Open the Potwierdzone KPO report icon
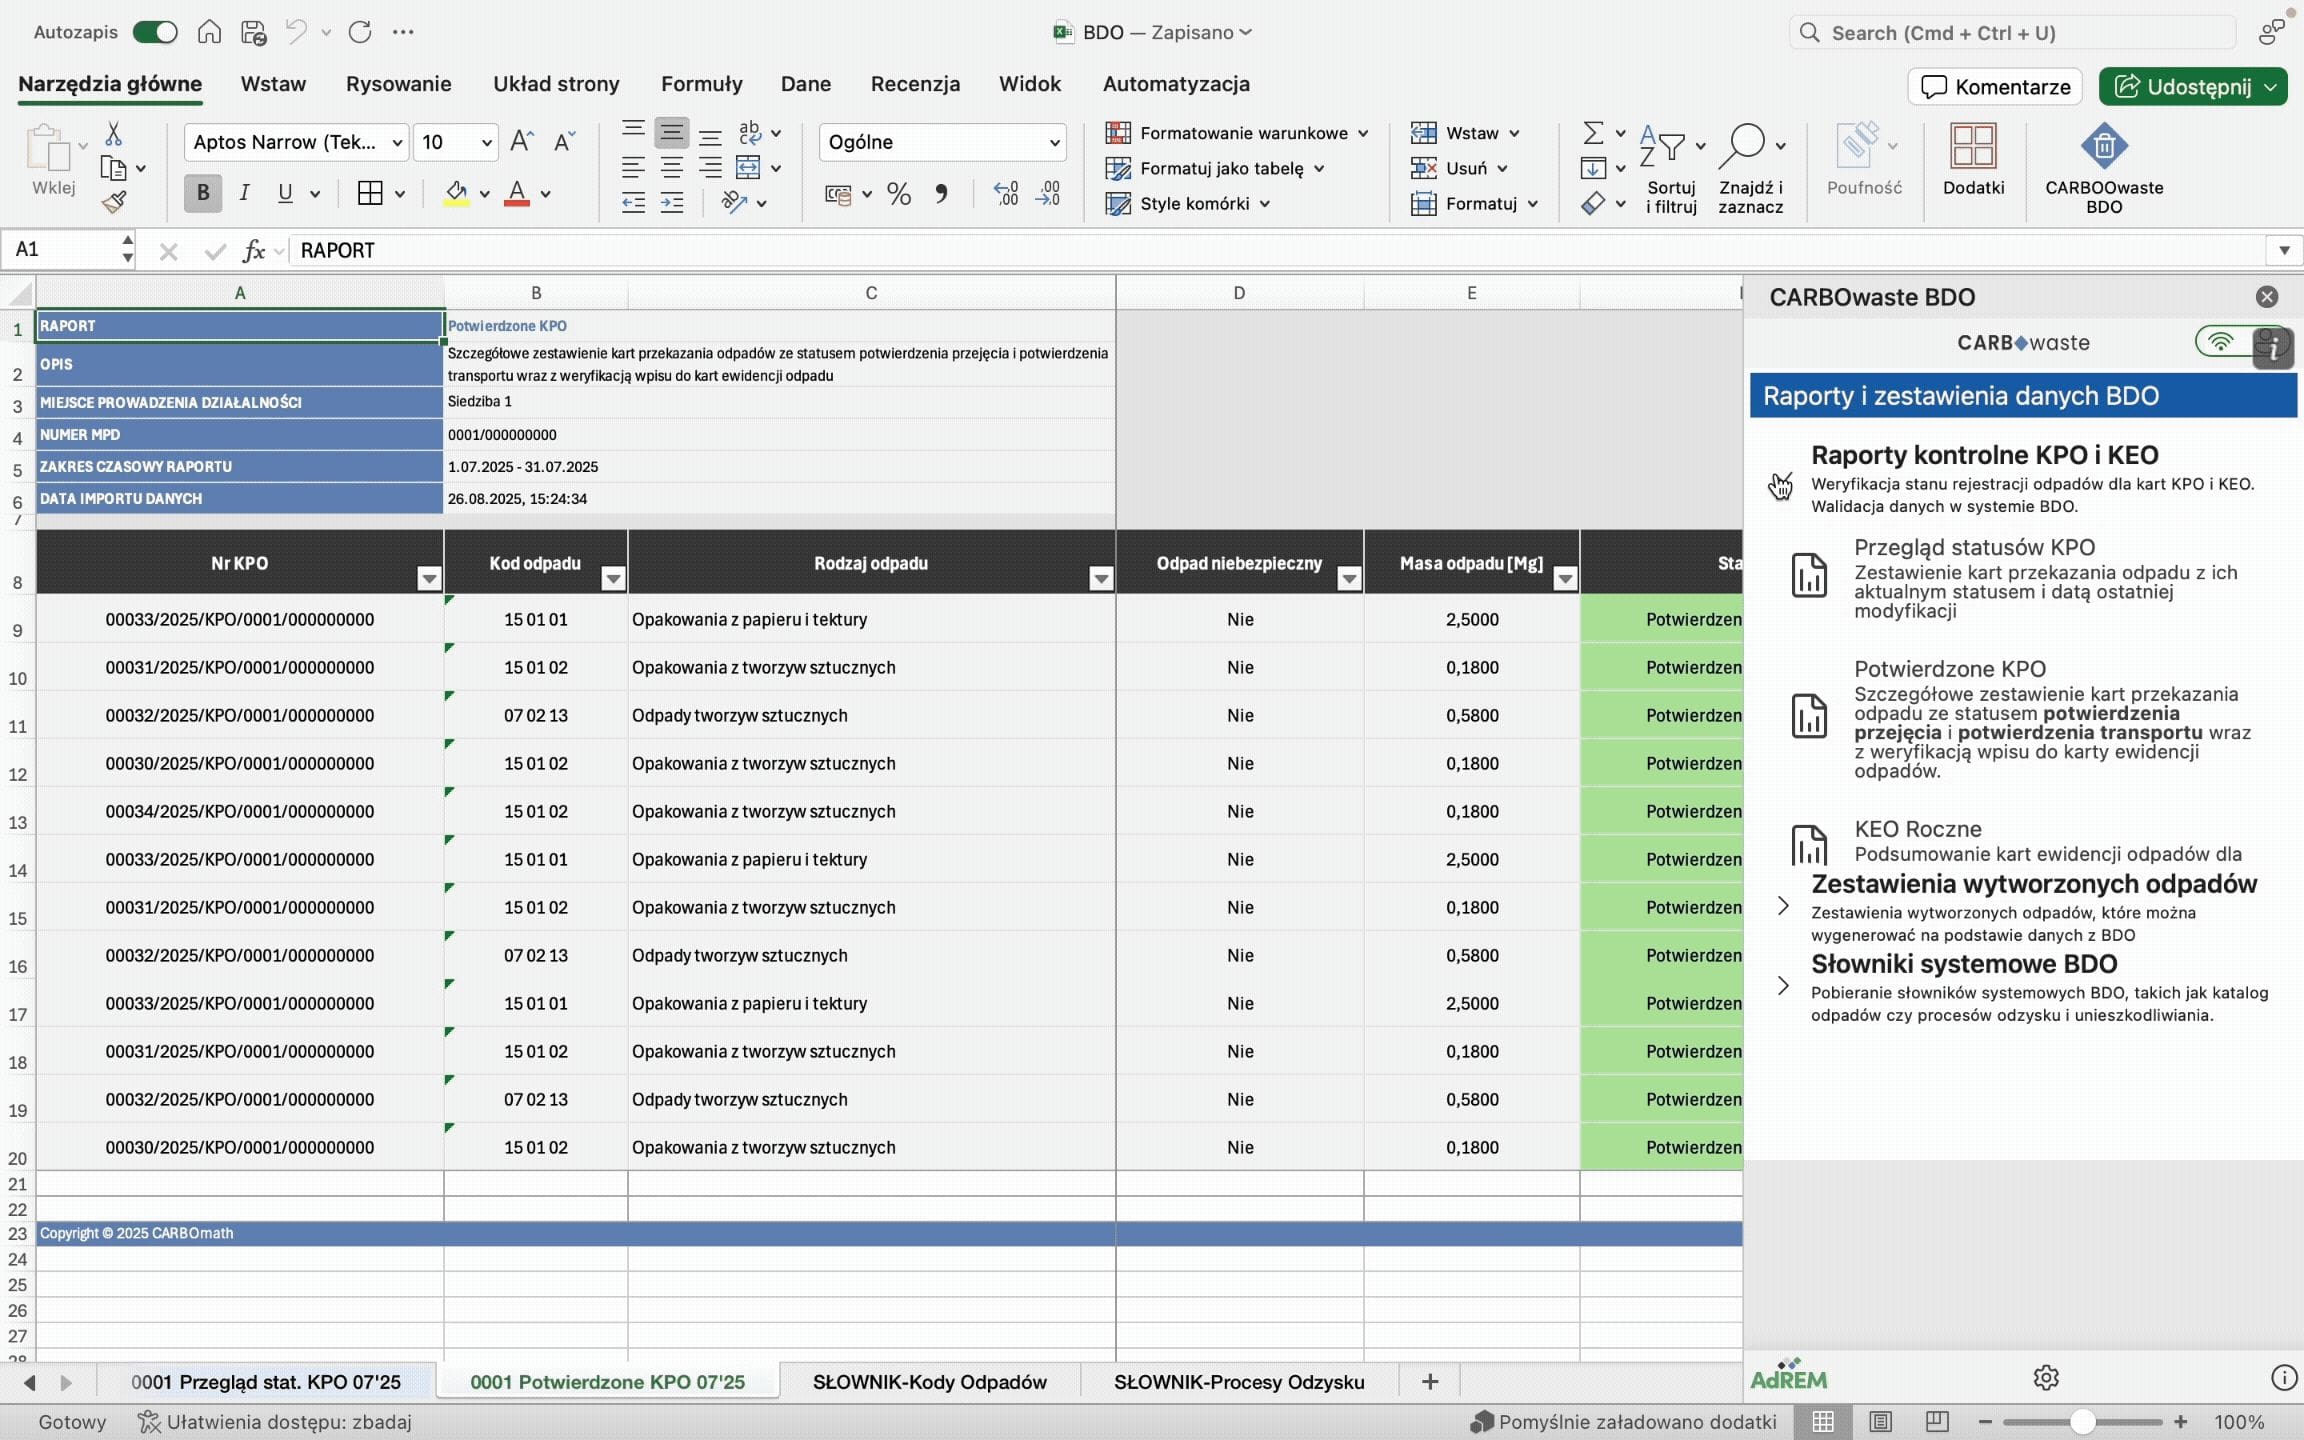This screenshot has width=2304, height=1440. coord(1808,716)
